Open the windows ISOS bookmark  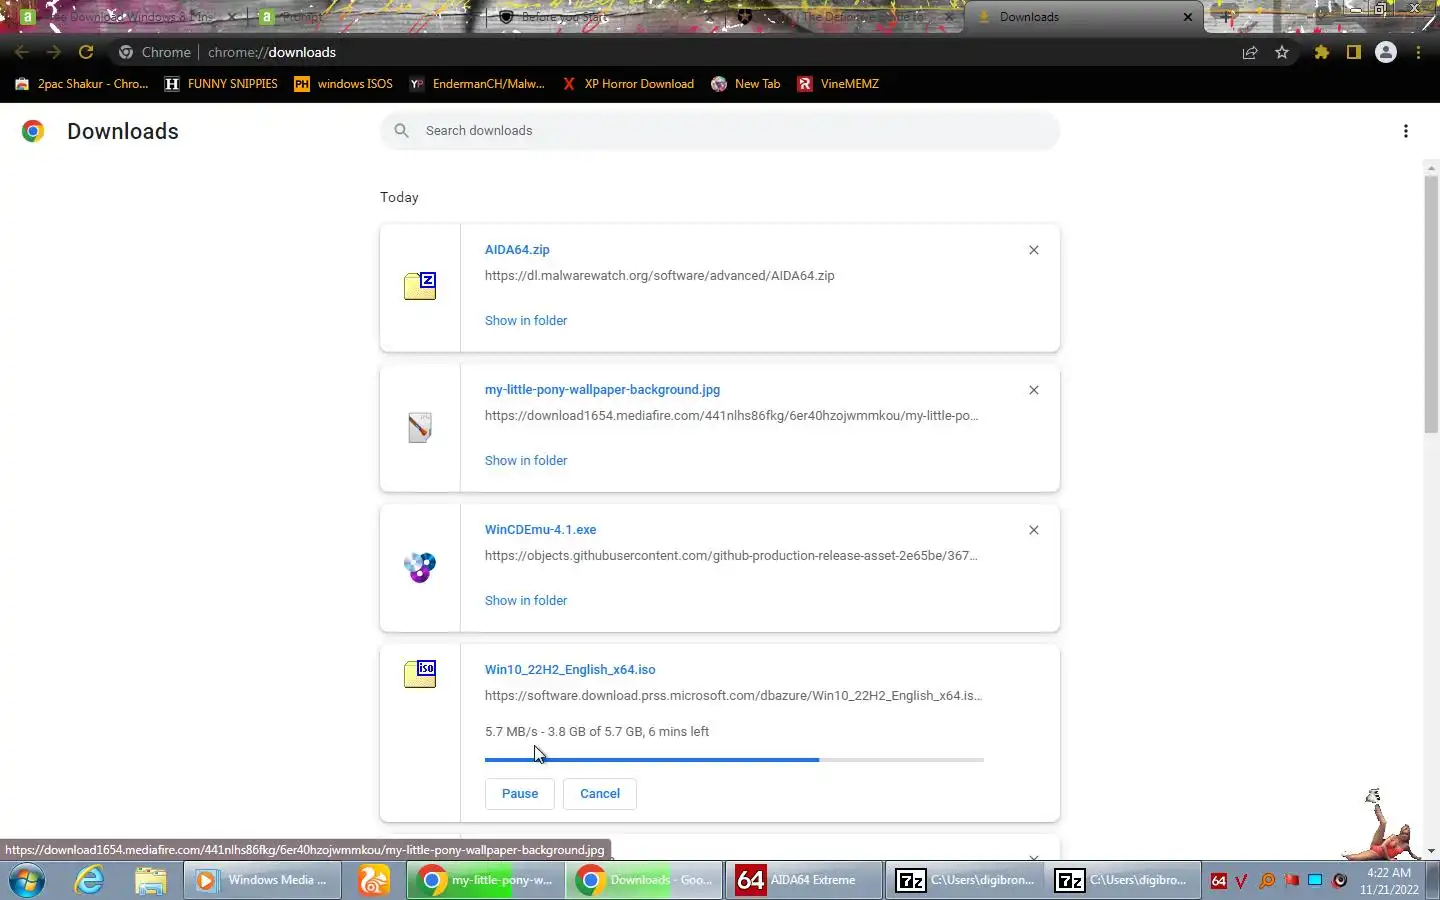(x=343, y=84)
